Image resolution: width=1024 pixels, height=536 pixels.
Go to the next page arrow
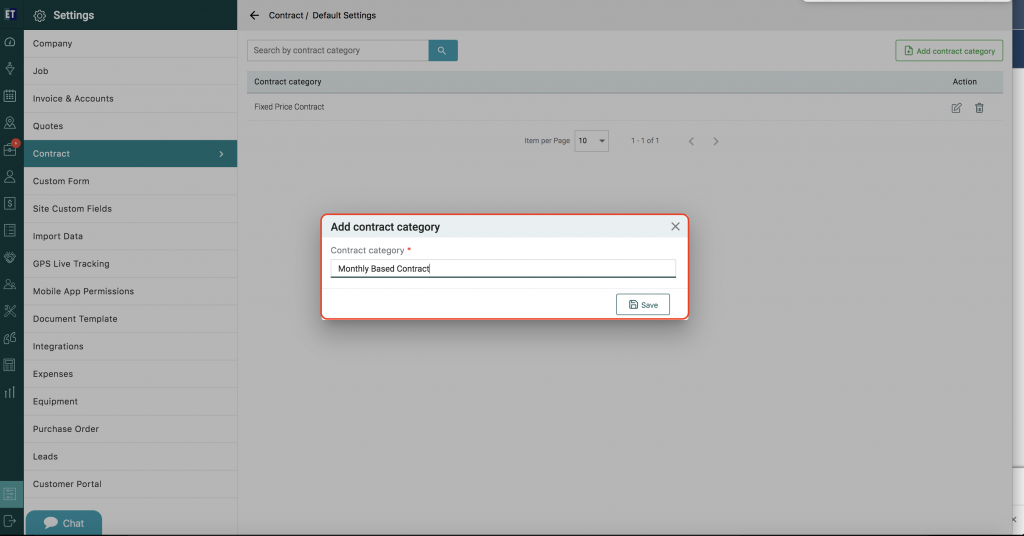pos(716,141)
